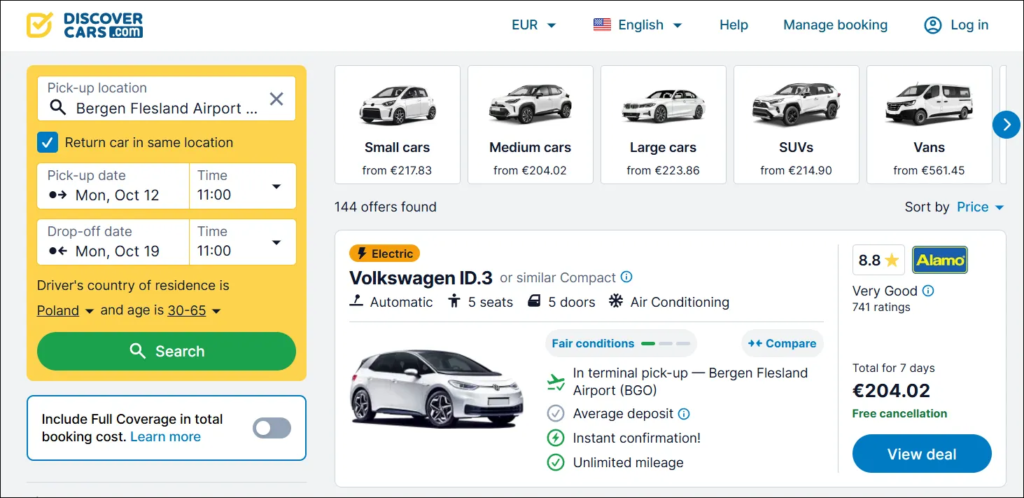Click the Log in link
The width and height of the screenshot is (1024, 498).
pyautogui.click(x=969, y=25)
